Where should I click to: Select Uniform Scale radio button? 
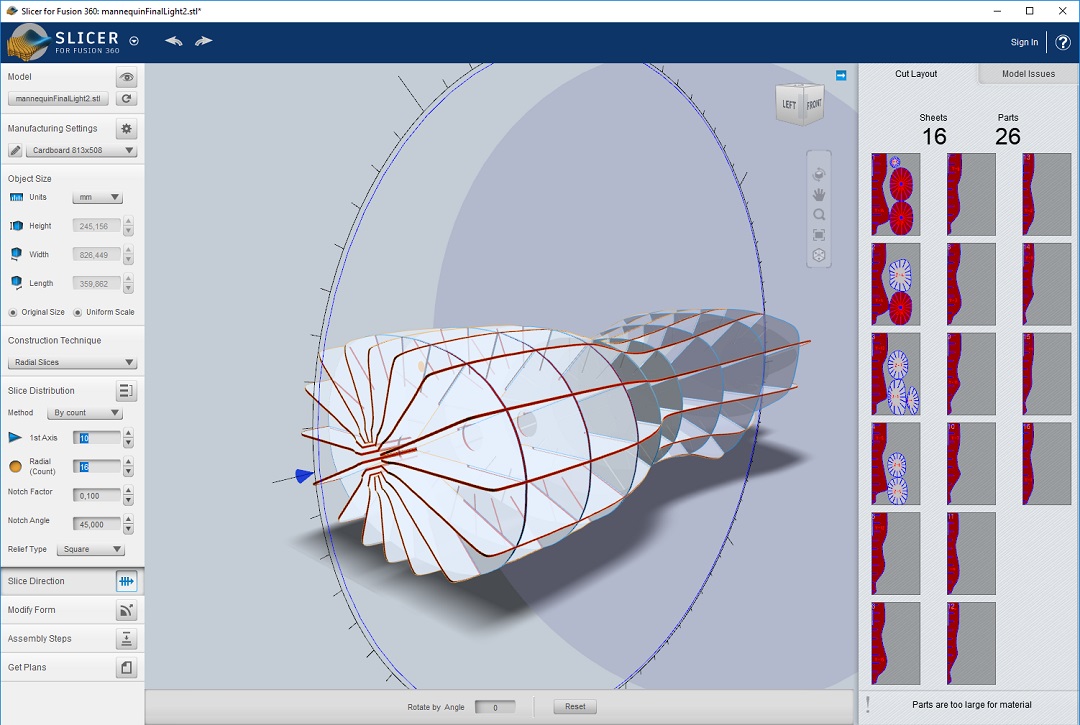pos(77,313)
